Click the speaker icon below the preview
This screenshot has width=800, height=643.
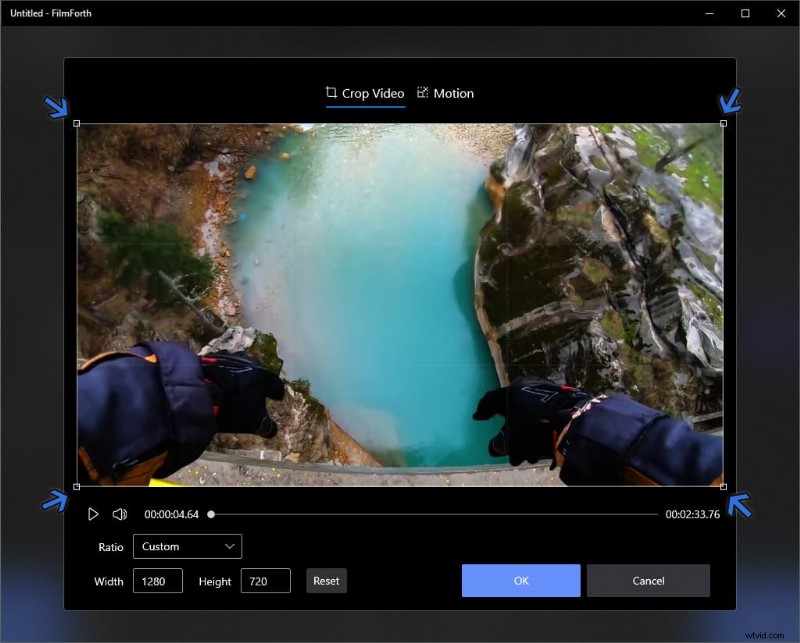click(120, 513)
